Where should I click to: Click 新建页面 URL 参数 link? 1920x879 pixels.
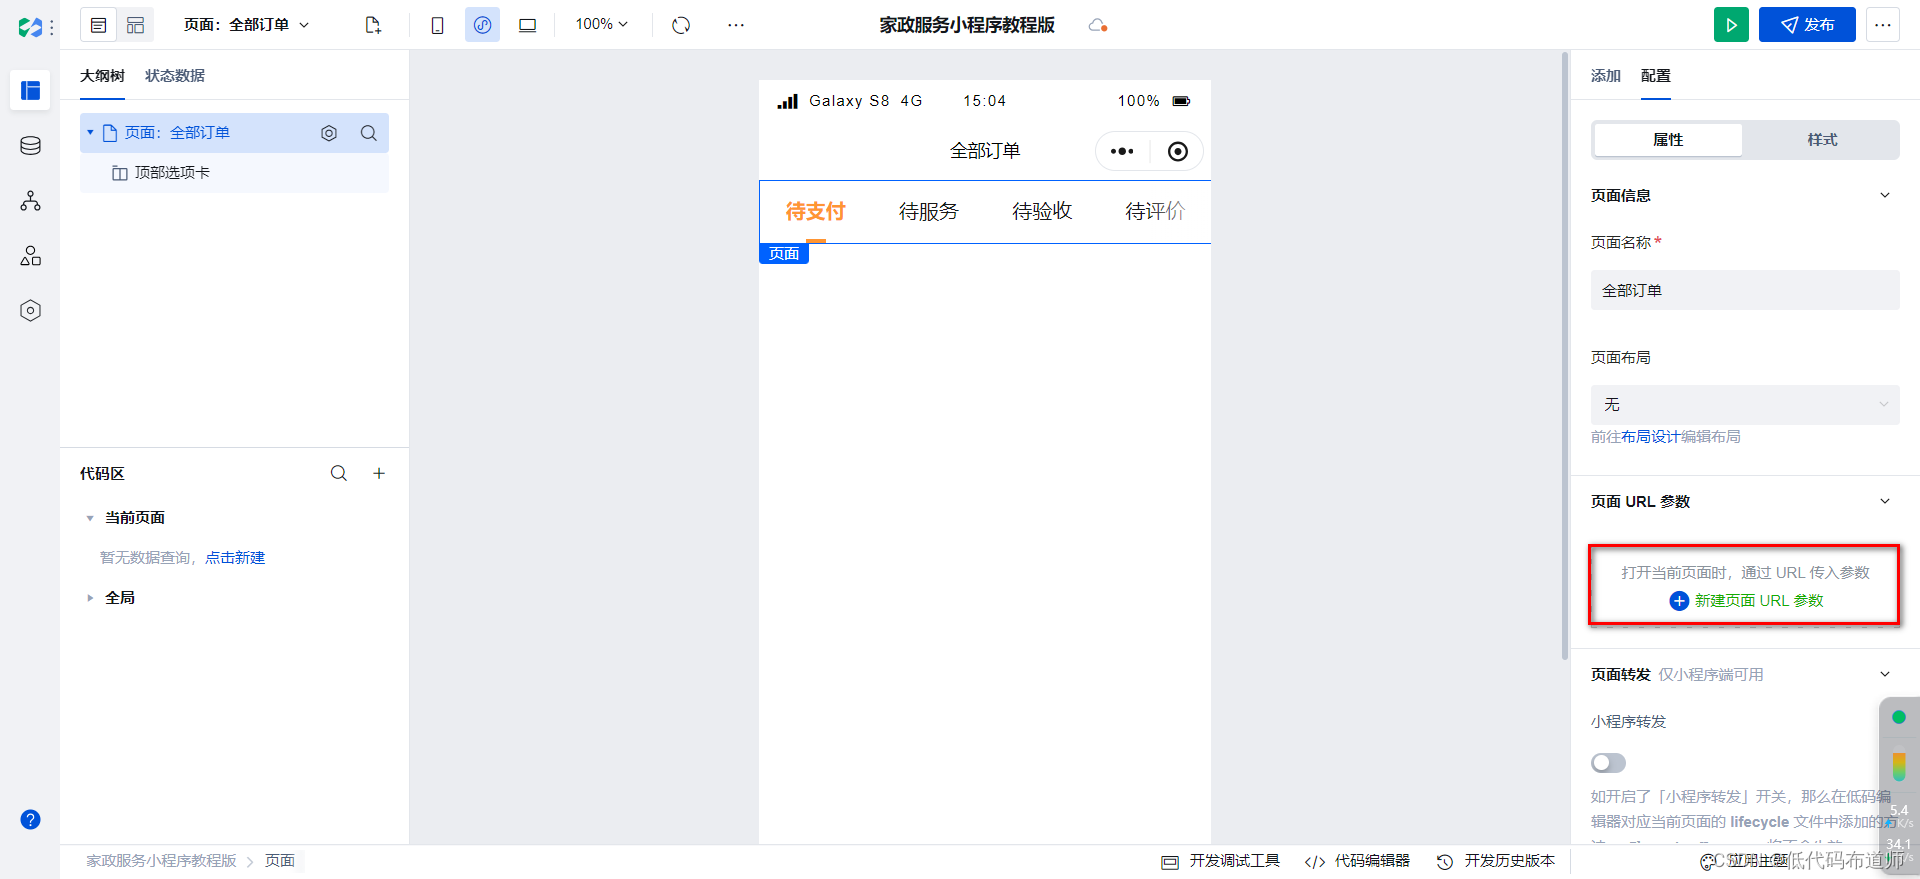(1747, 601)
